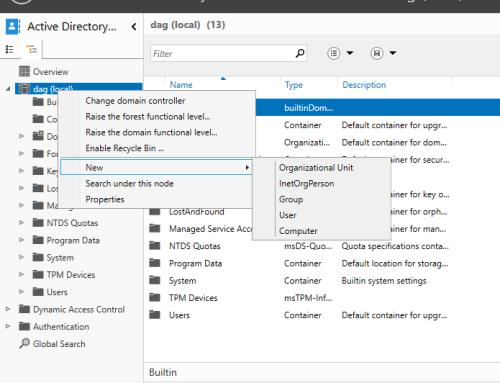Open Global Search

tap(59, 344)
